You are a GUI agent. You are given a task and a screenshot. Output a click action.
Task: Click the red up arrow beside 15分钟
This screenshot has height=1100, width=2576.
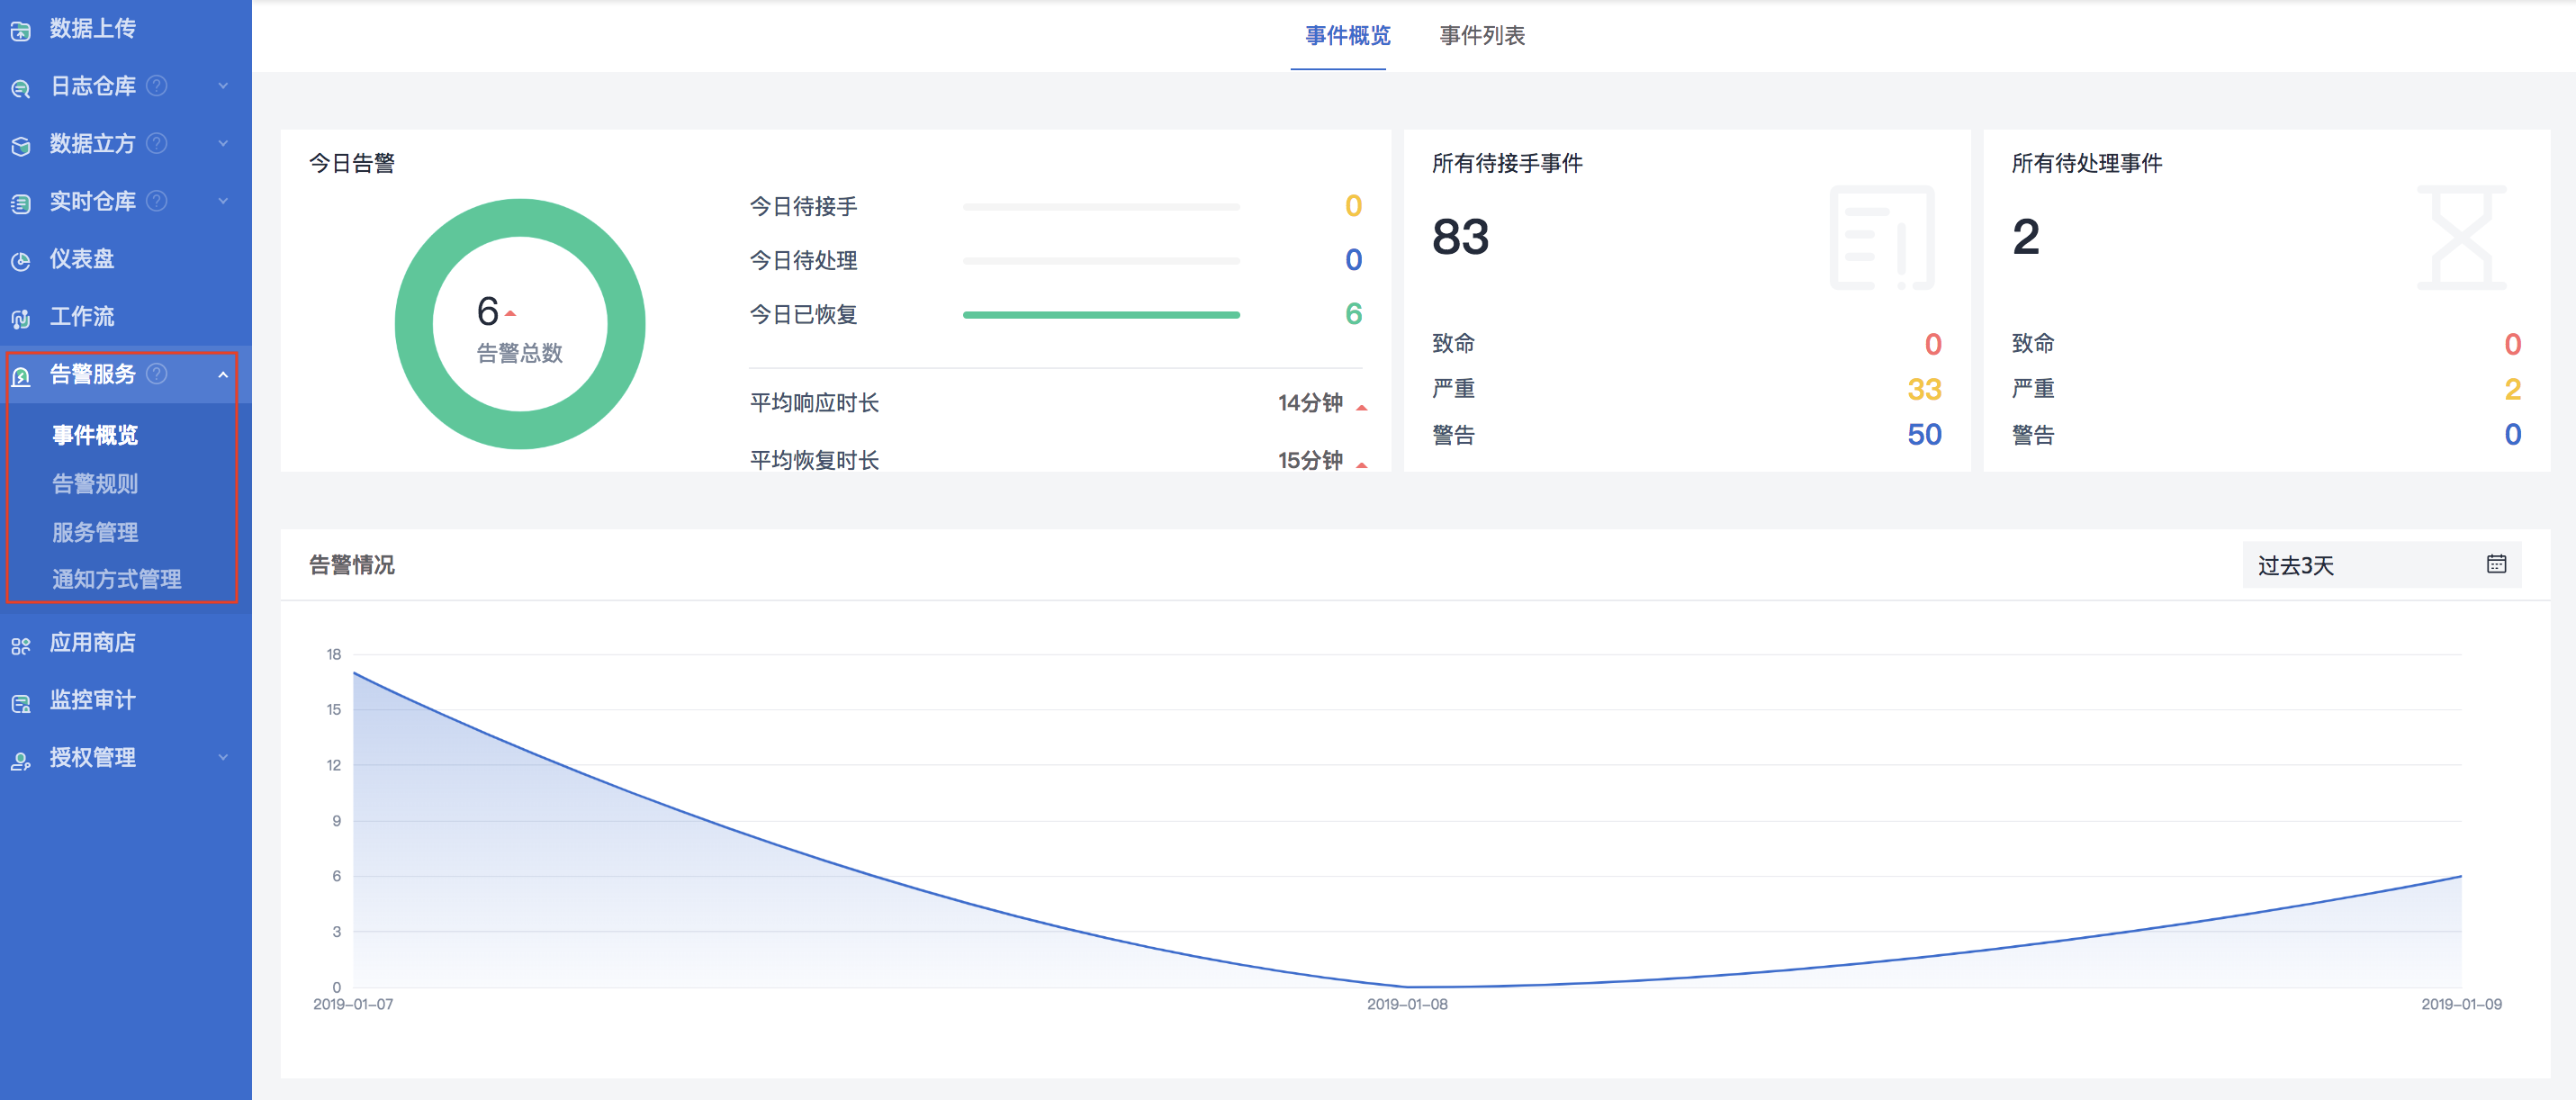coord(1361,465)
